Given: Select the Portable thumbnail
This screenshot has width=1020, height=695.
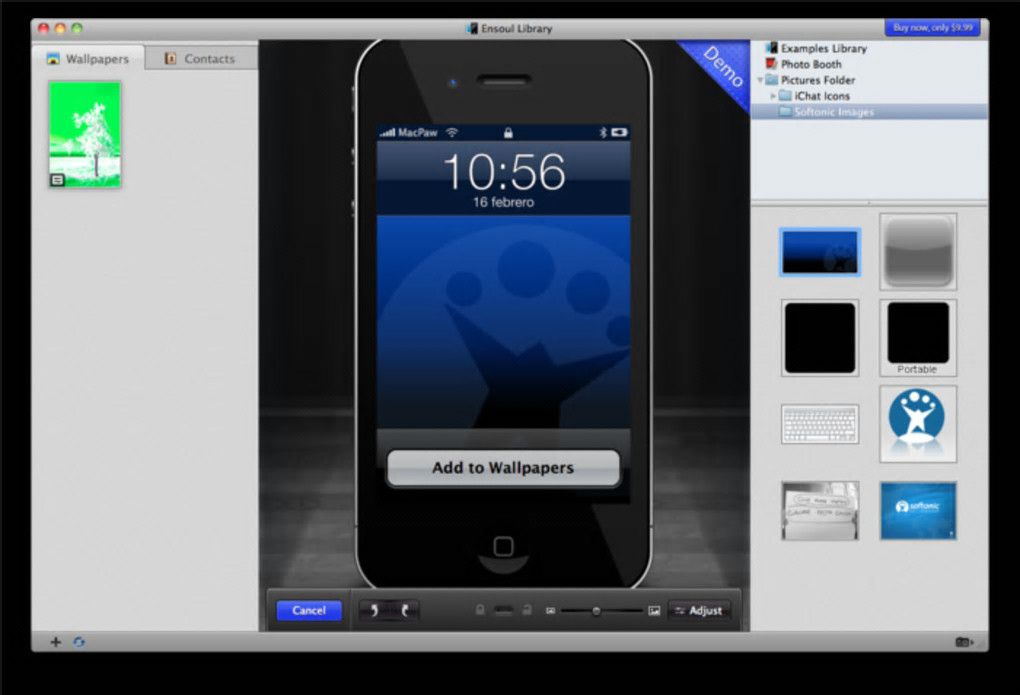Looking at the screenshot, I should coord(918,338).
